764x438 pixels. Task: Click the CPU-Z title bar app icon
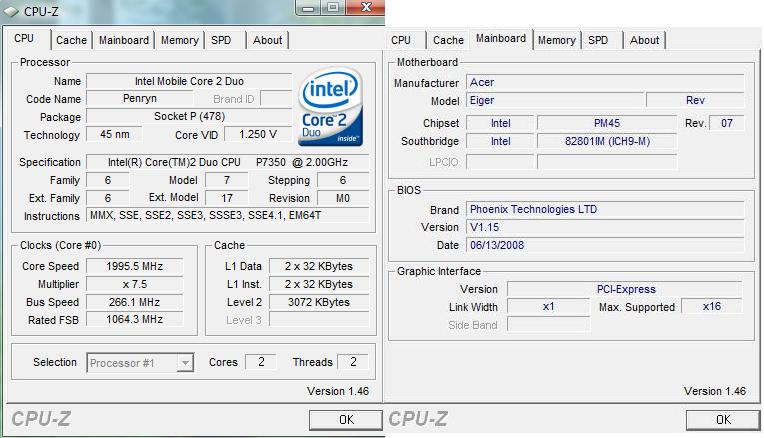(11, 11)
